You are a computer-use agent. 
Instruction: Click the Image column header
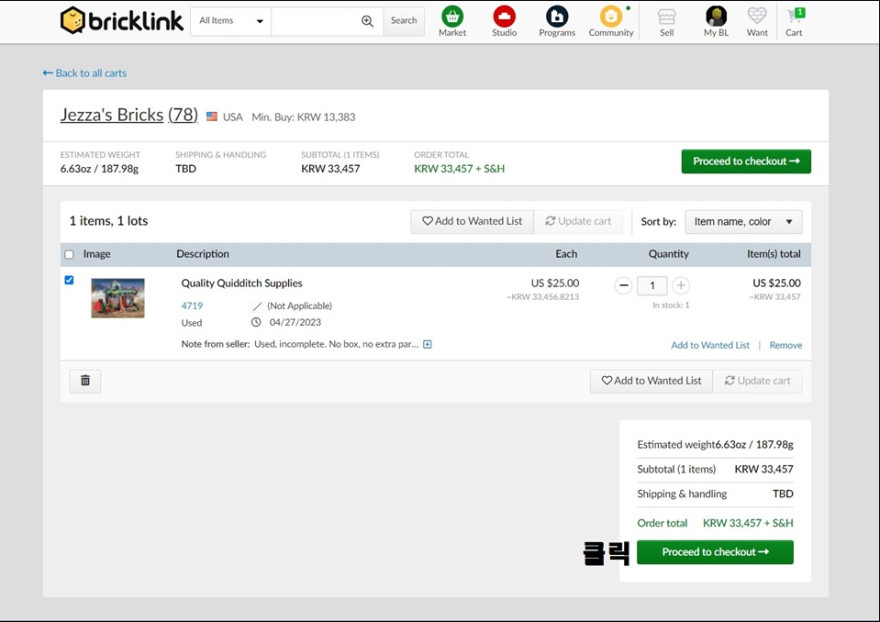pyautogui.click(x=97, y=254)
